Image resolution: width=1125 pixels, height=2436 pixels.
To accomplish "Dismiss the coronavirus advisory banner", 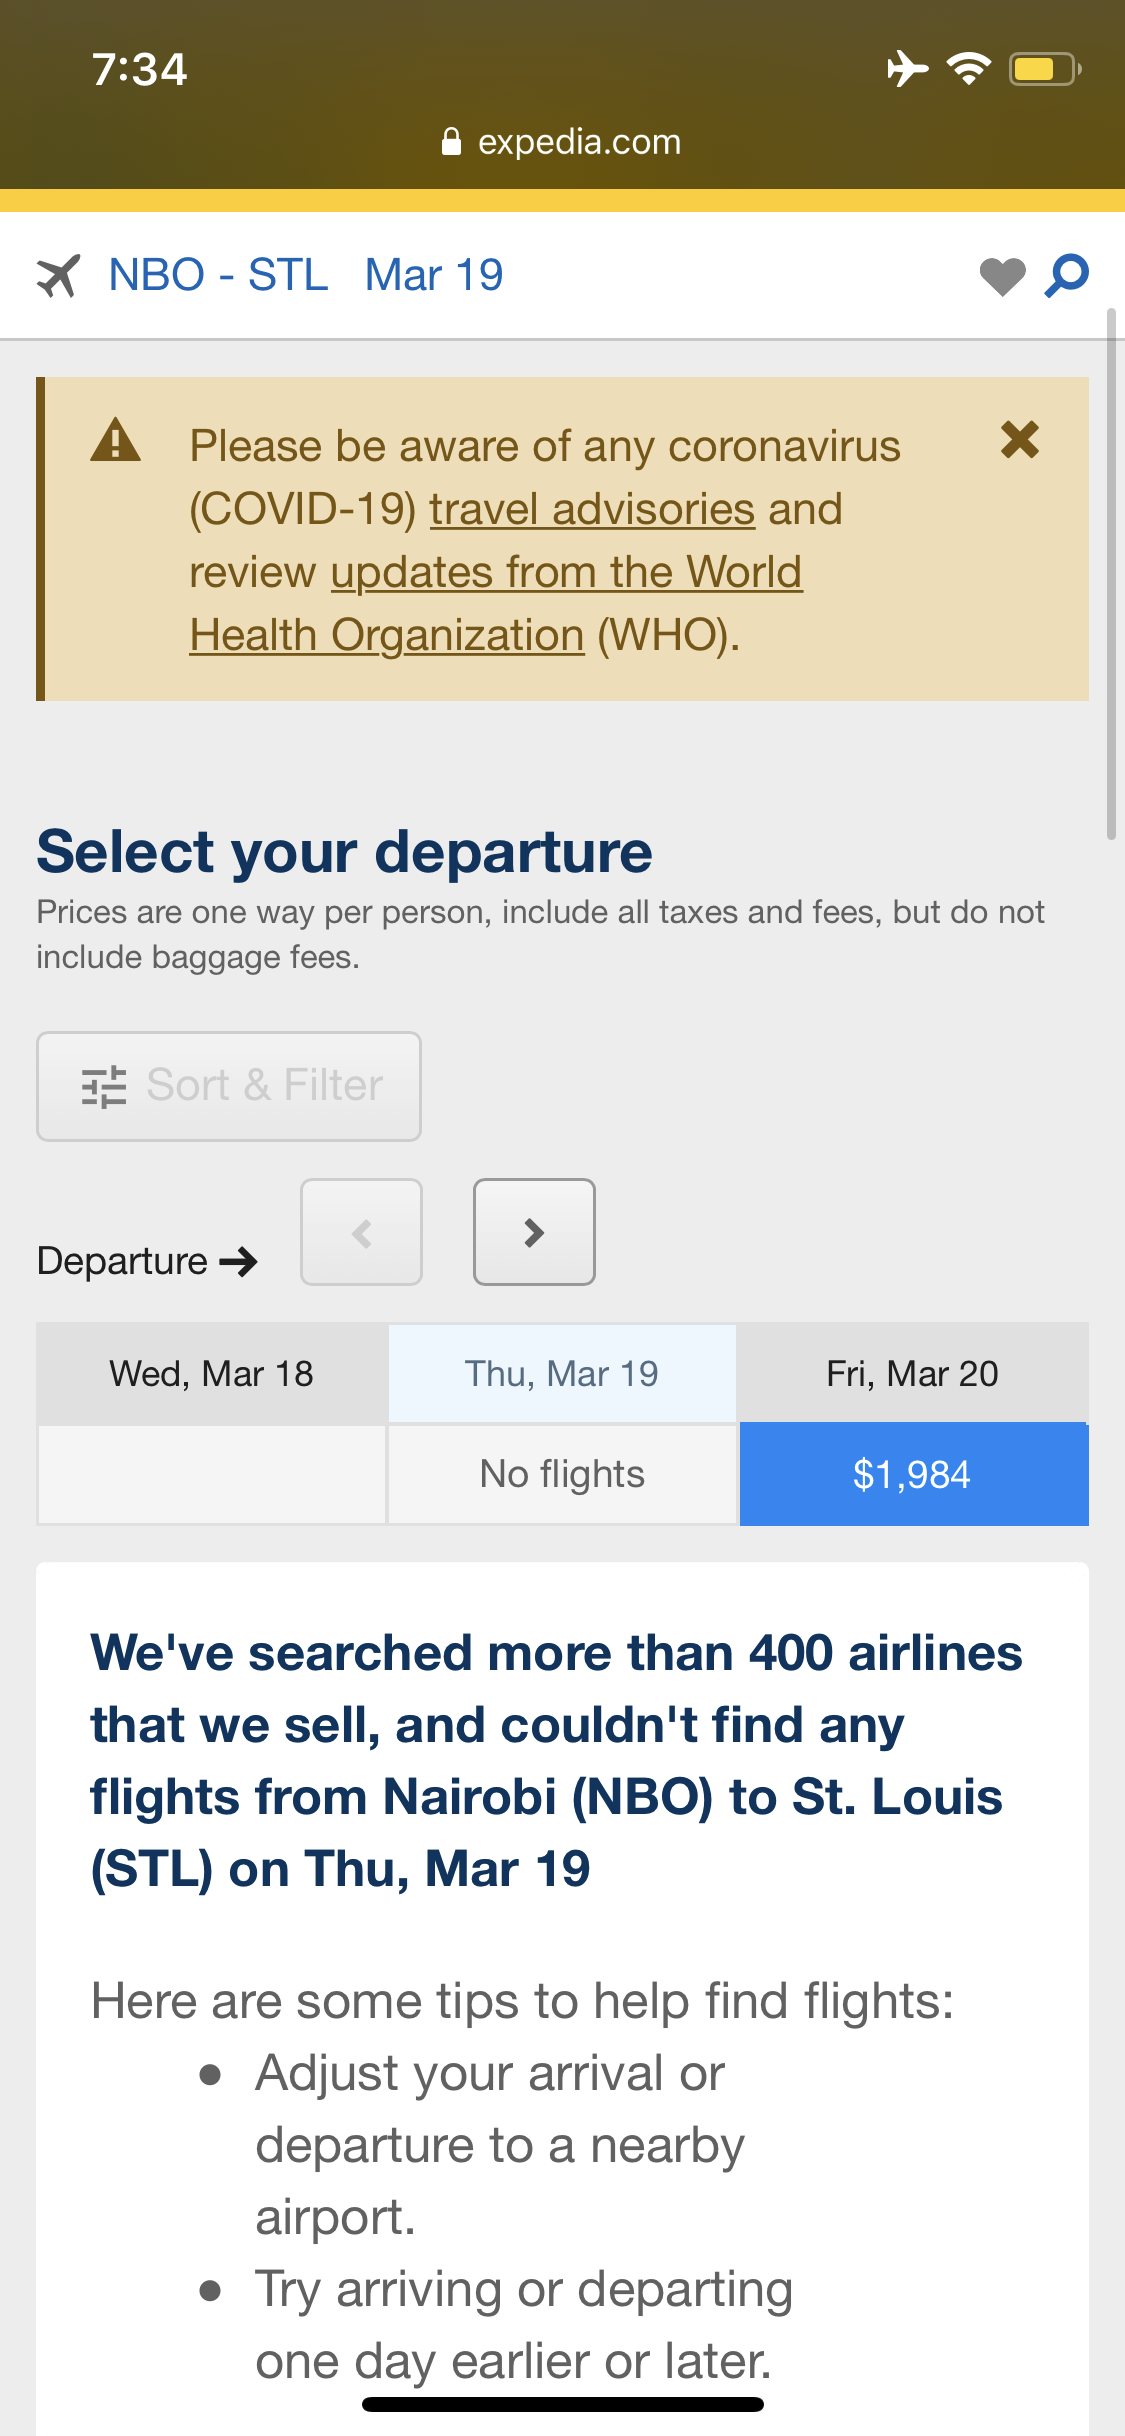I will point(1020,439).
